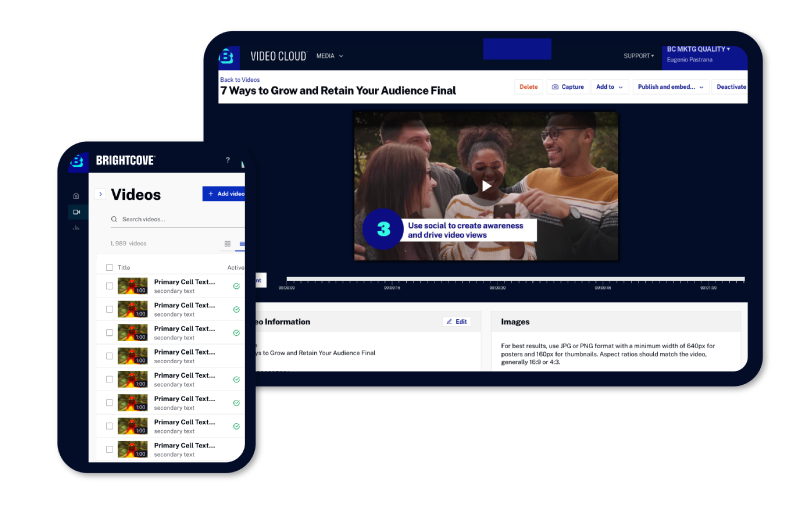The height and width of the screenshot is (506, 800).
Task: Tick the checkbox on the fifth video row
Action: tap(109, 380)
